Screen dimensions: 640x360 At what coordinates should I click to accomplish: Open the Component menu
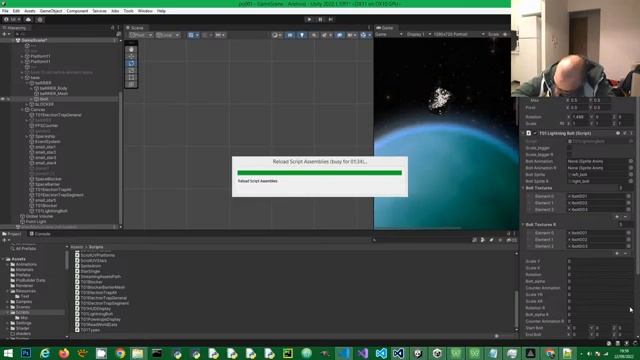point(77,11)
